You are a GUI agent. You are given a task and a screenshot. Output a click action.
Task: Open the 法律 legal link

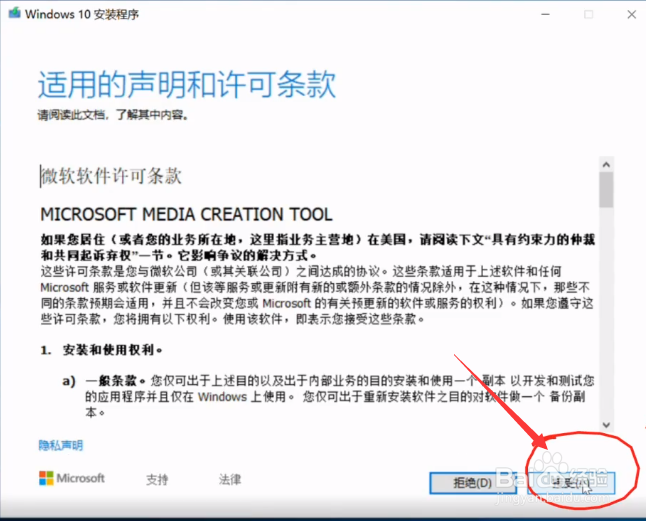(230, 479)
